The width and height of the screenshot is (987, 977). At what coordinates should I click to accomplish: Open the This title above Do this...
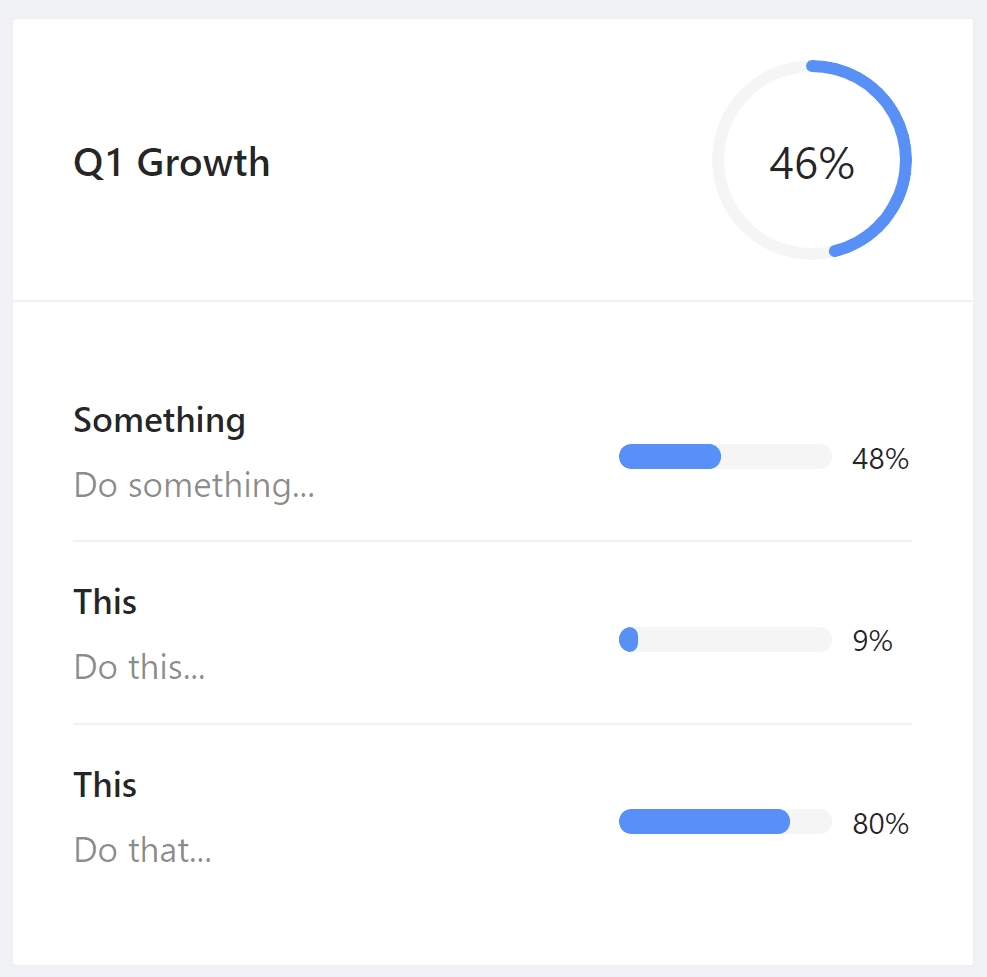(105, 602)
